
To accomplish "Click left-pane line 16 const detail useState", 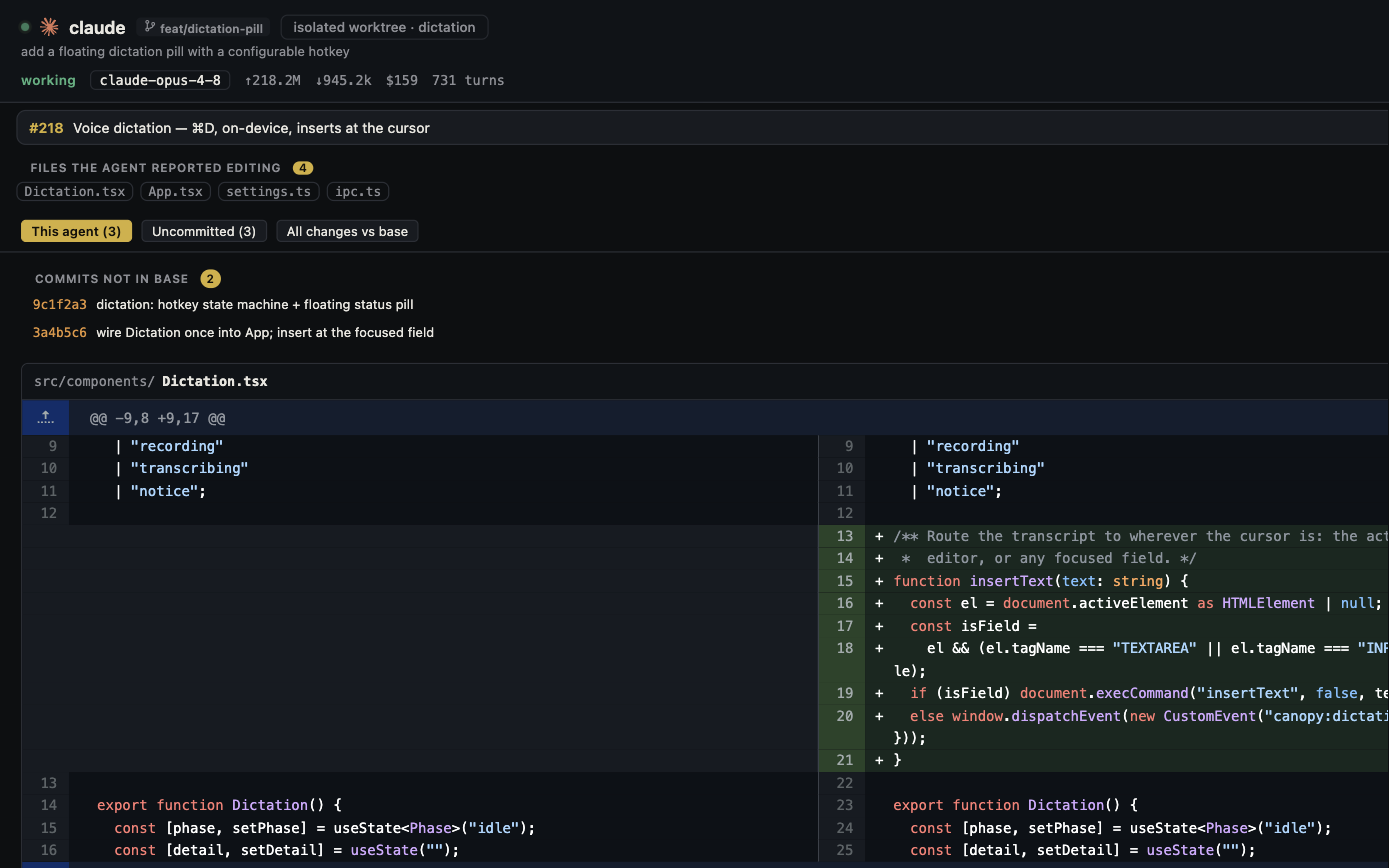I will click(x=420, y=850).
